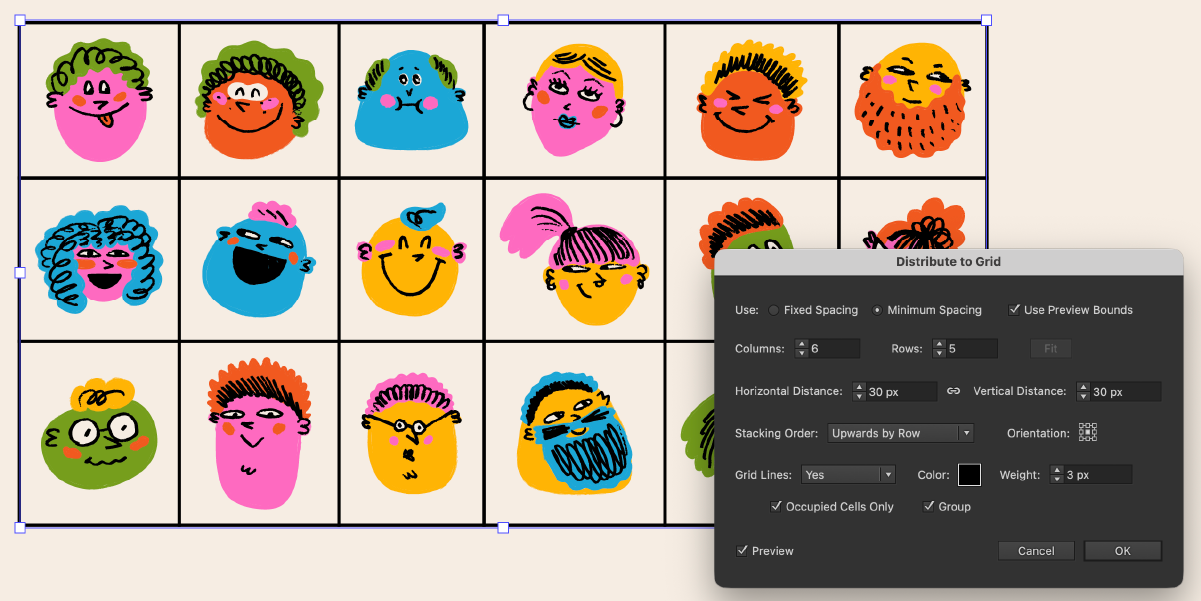The height and width of the screenshot is (601, 1201).
Task: Turn off the Preview checkbox
Action: click(x=741, y=551)
